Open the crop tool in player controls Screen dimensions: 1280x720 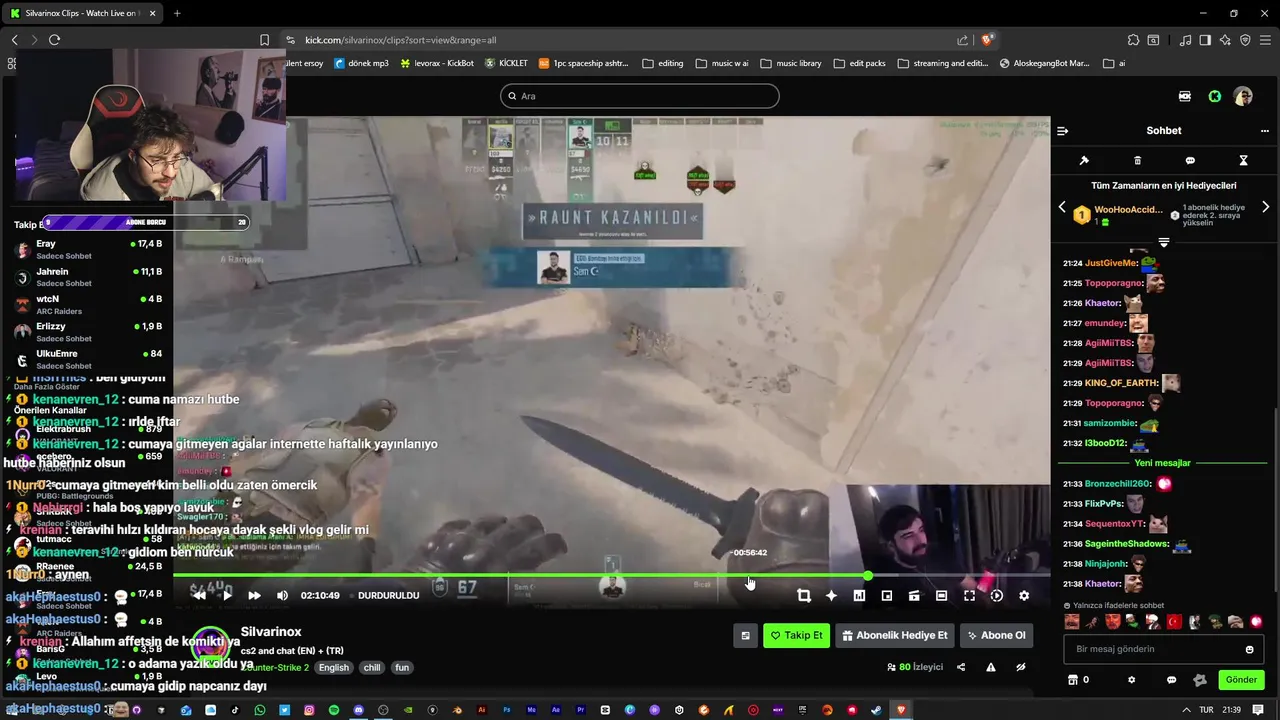click(804, 595)
